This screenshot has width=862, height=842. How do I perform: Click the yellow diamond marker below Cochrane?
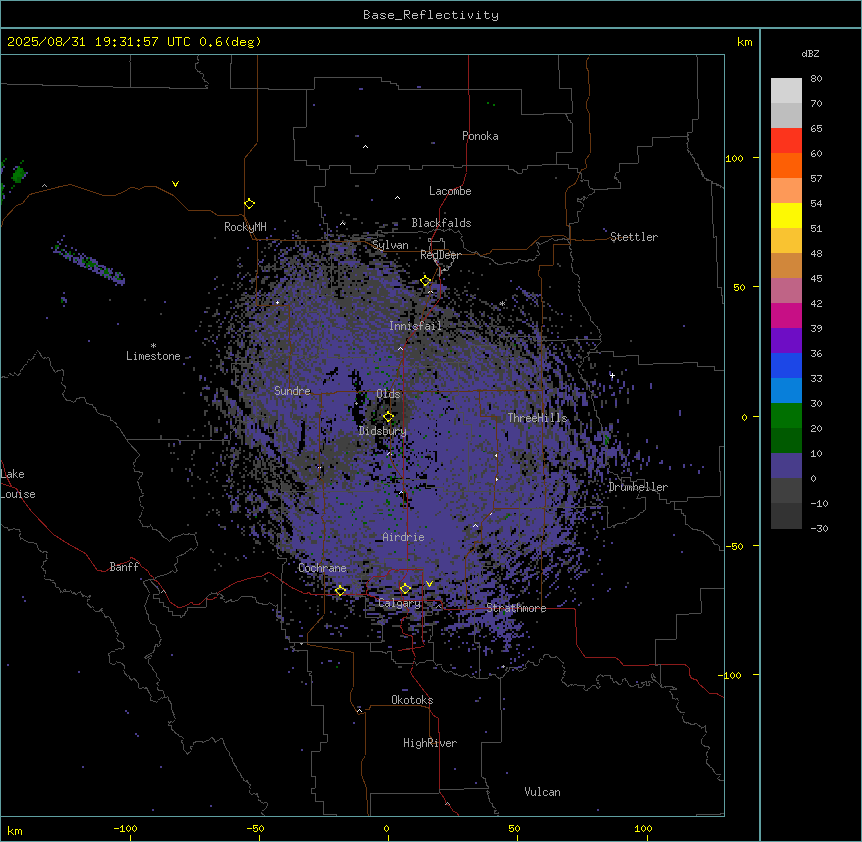(x=340, y=591)
